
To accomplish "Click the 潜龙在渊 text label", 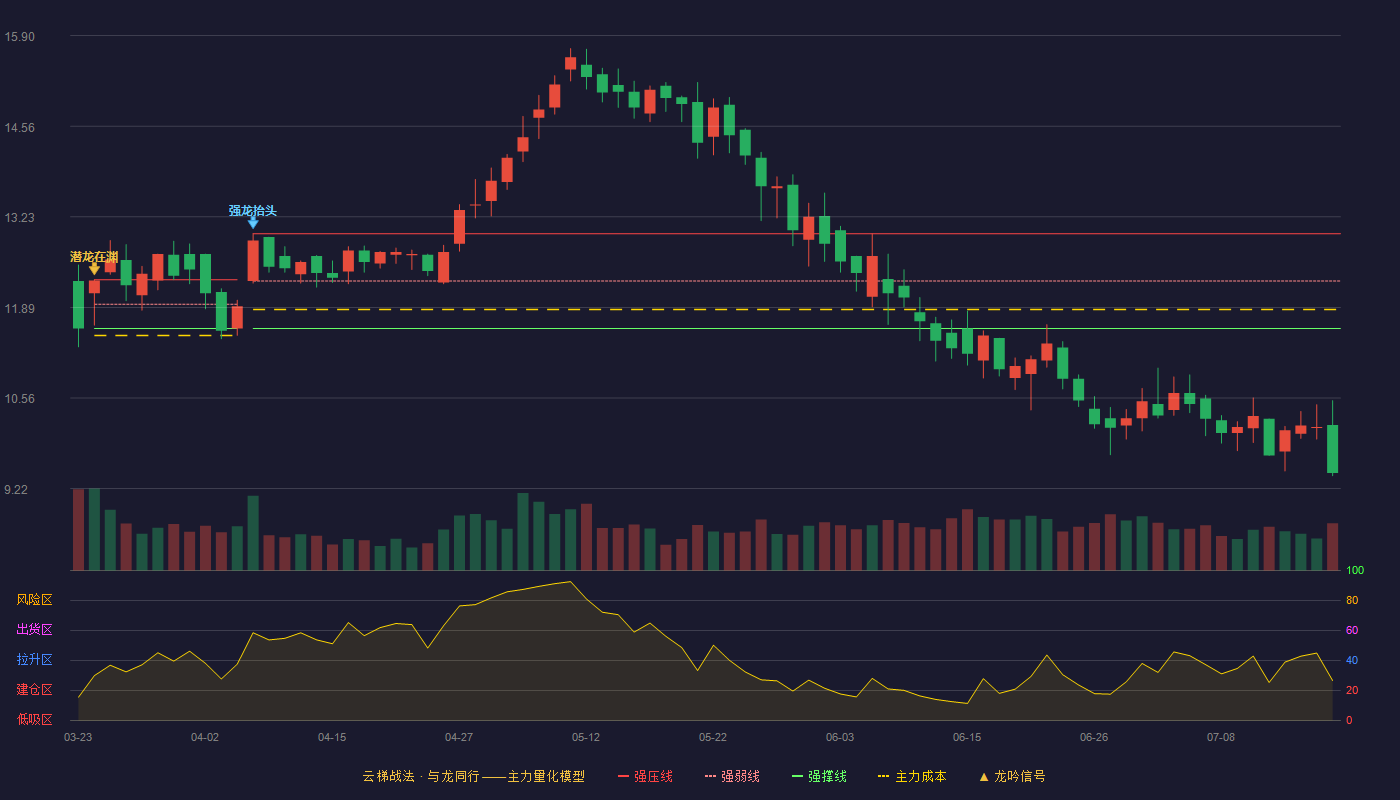I will (x=94, y=257).
